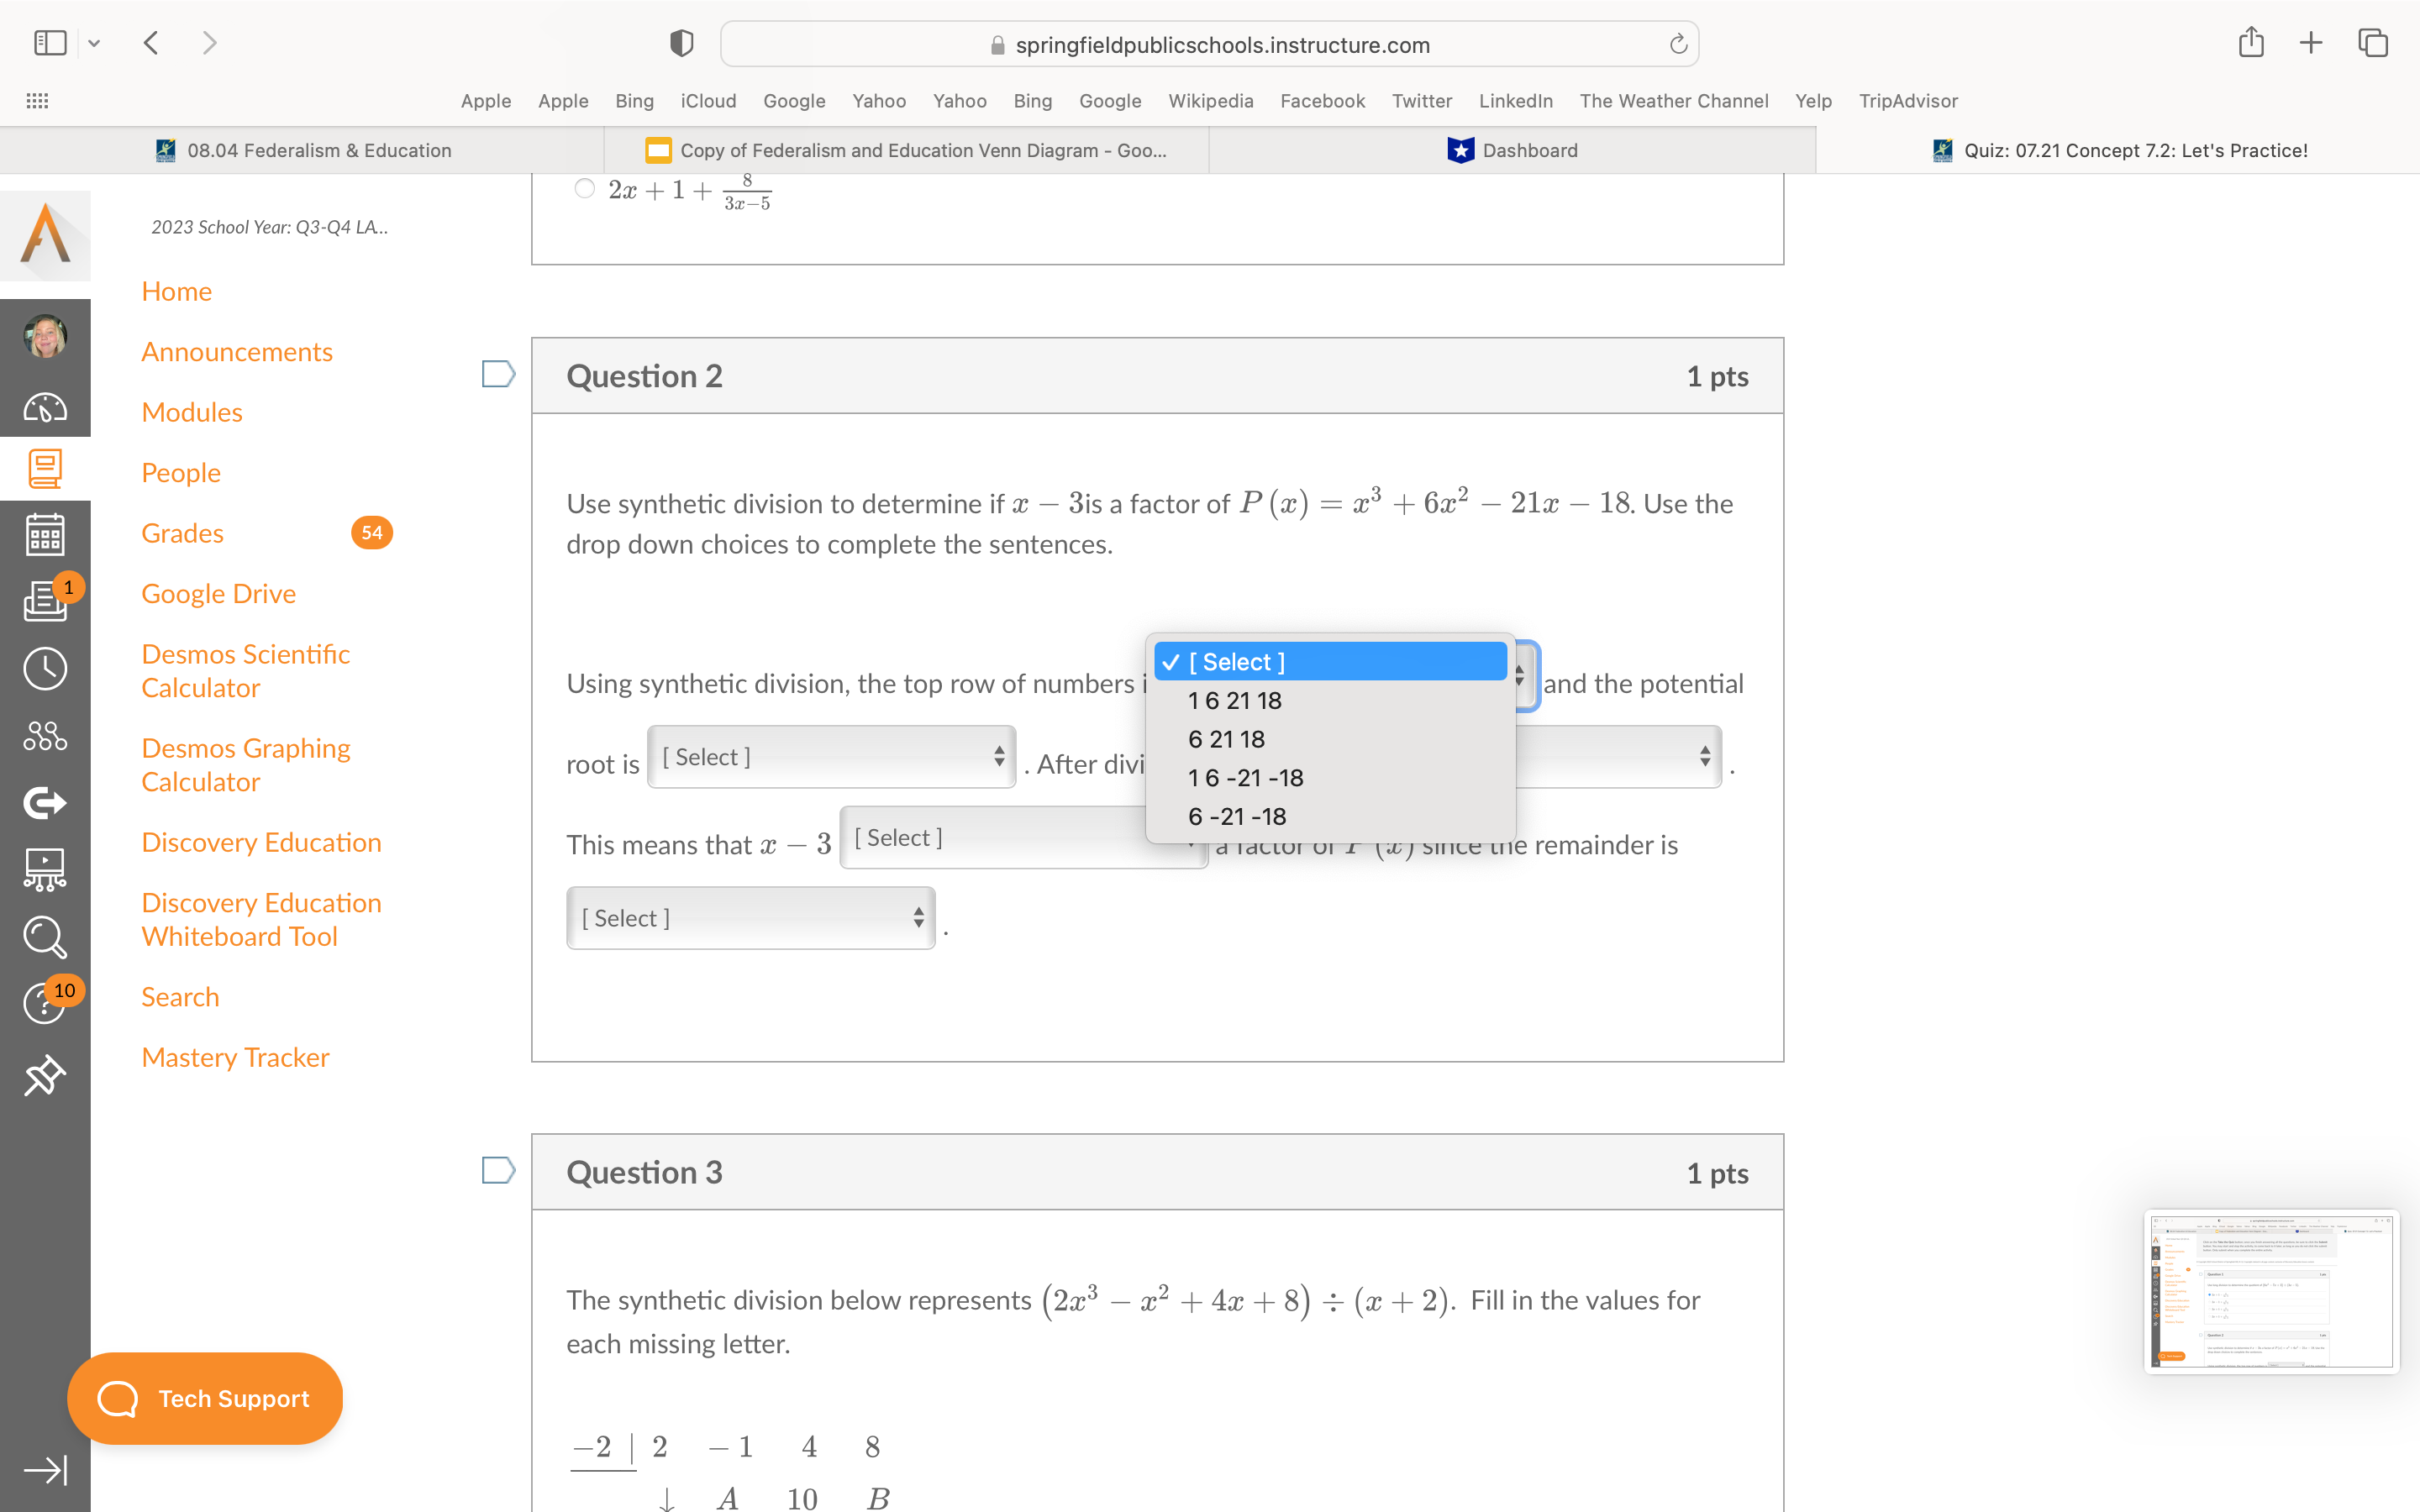Open the Announcements section
The image size is (2420, 1512).
(x=239, y=350)
